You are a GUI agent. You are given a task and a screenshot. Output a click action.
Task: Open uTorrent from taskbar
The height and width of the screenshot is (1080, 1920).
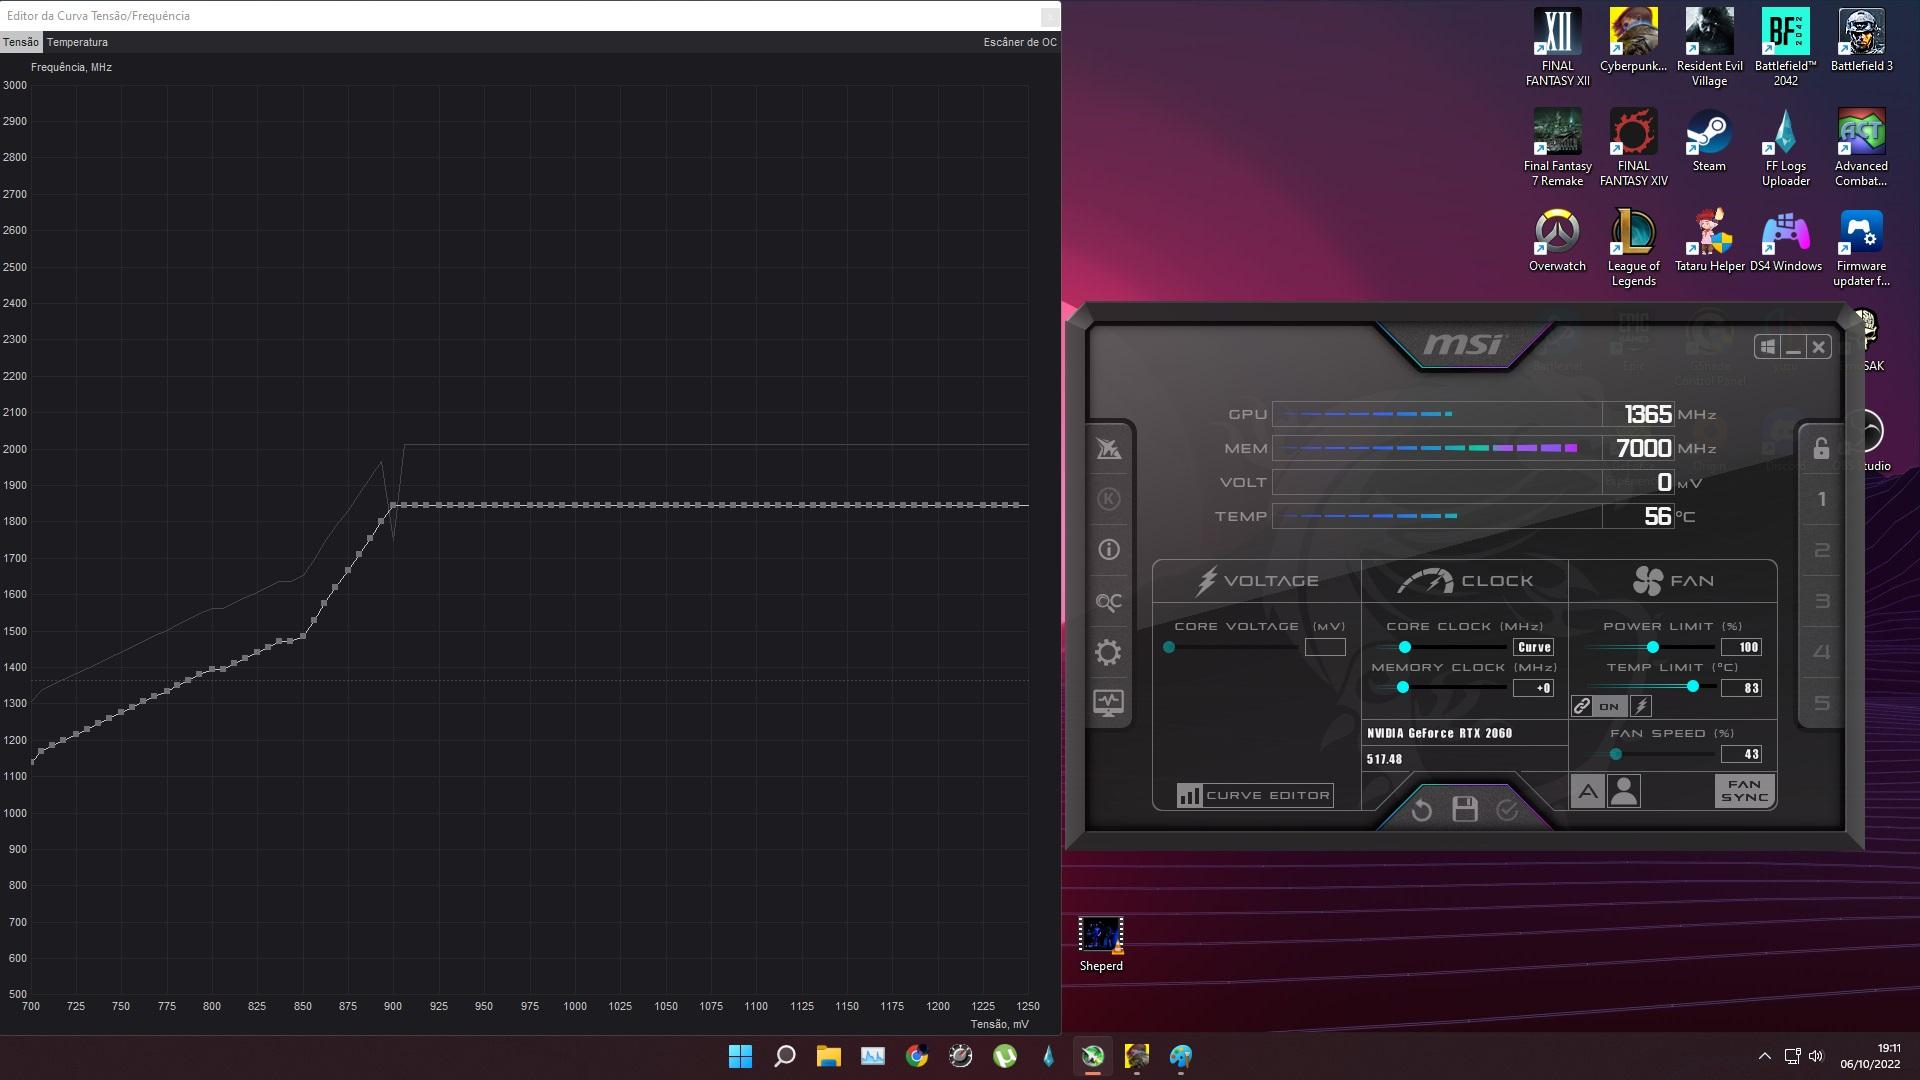[1005, 1056]
